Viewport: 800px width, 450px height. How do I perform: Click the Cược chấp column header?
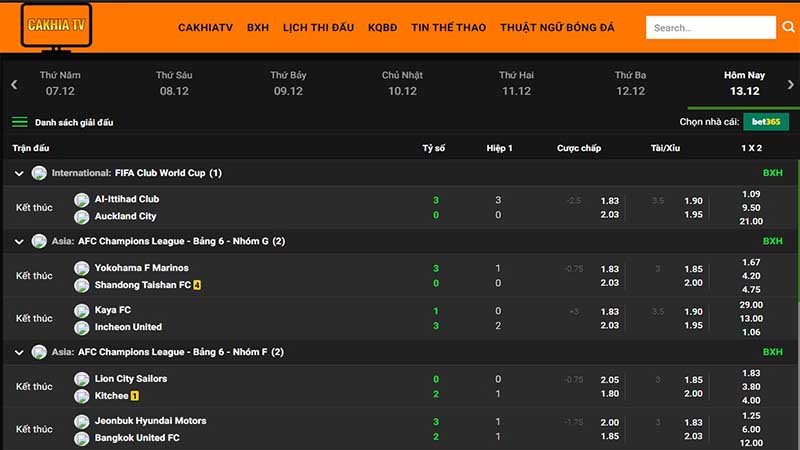579,148
